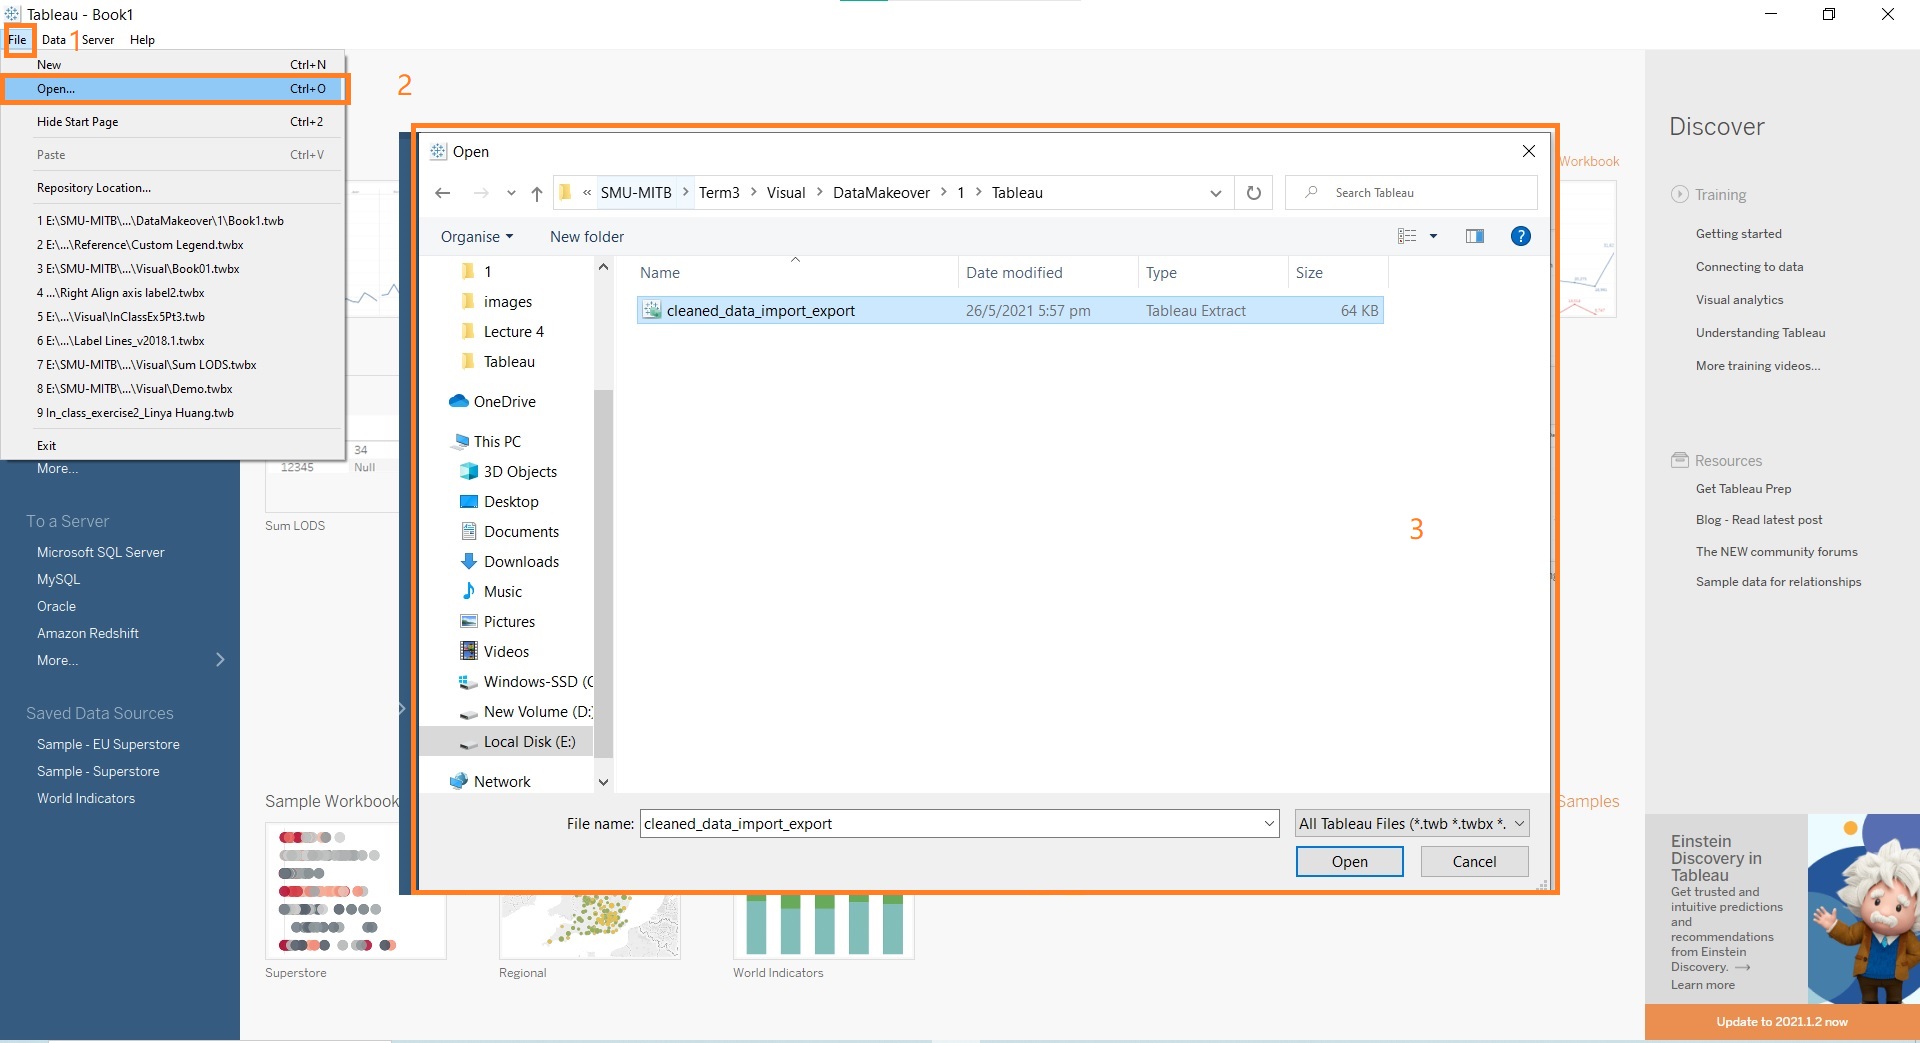This screenshot has width=1920, height=1043.
Task: Select New Volume (D:) drive
Action: click(526, 711)
